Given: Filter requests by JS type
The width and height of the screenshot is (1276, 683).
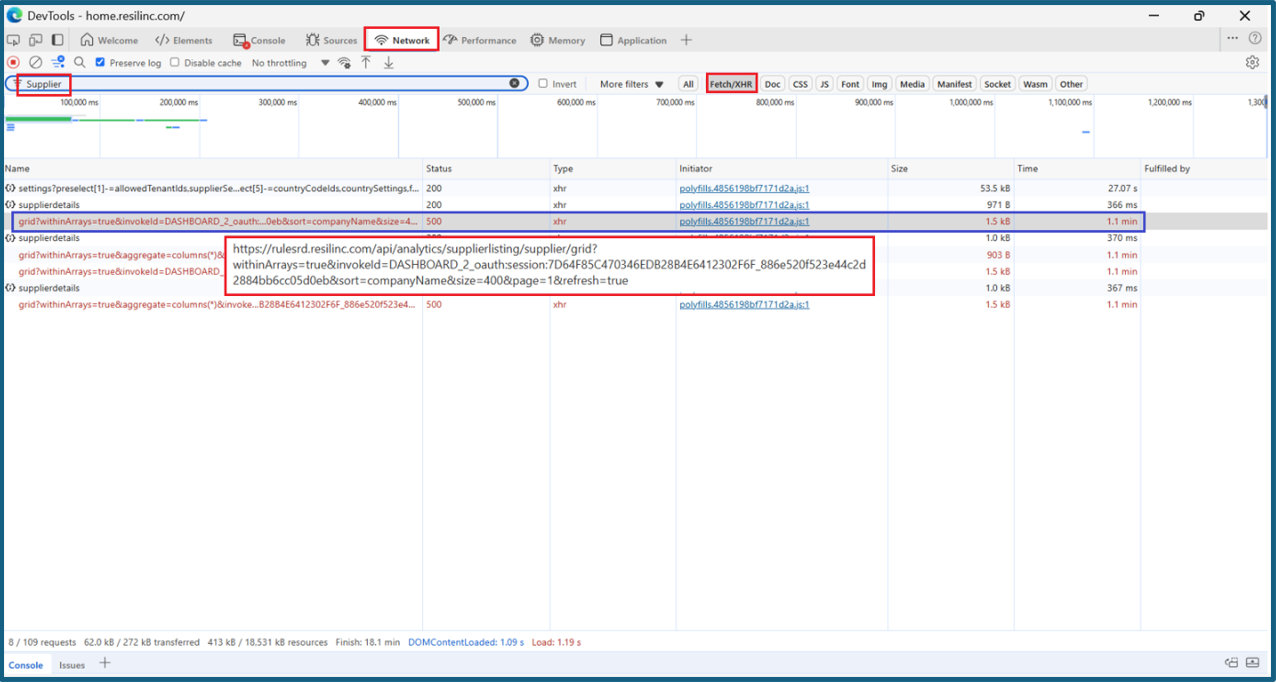Looking at the screenshot, I should [824, 84].
